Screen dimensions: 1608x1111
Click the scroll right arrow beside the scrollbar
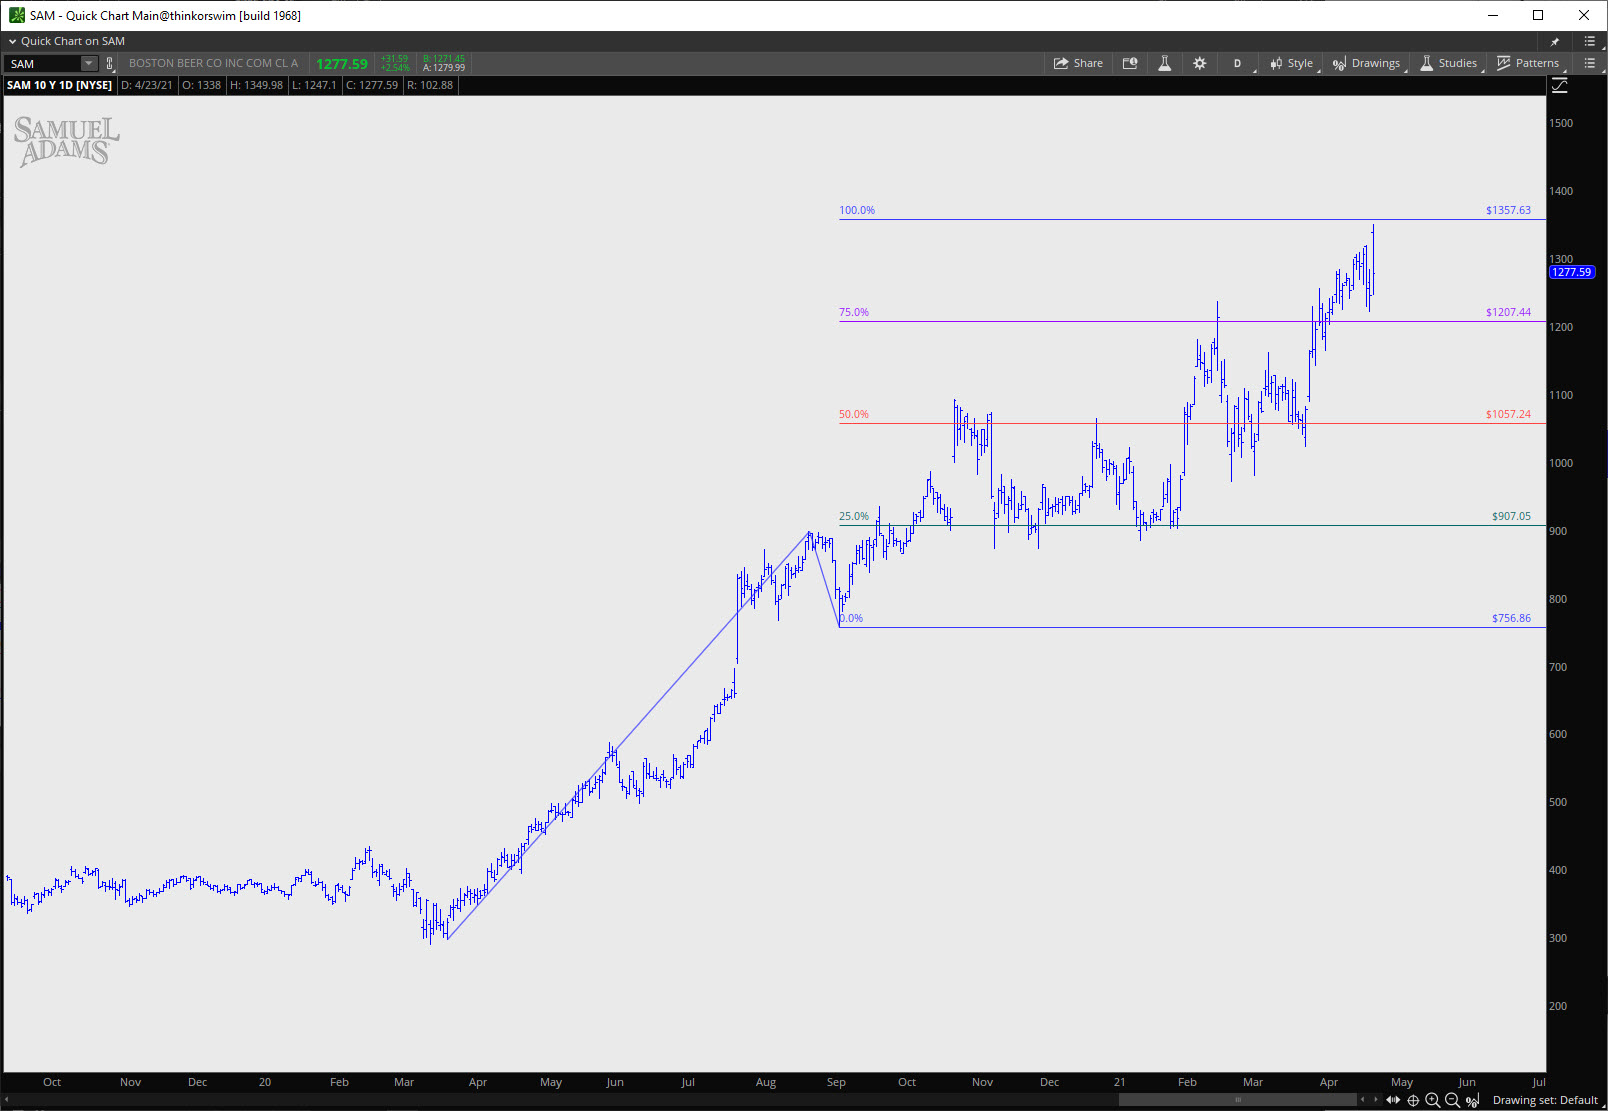pyautogui.click(x=1376, y=1100)
